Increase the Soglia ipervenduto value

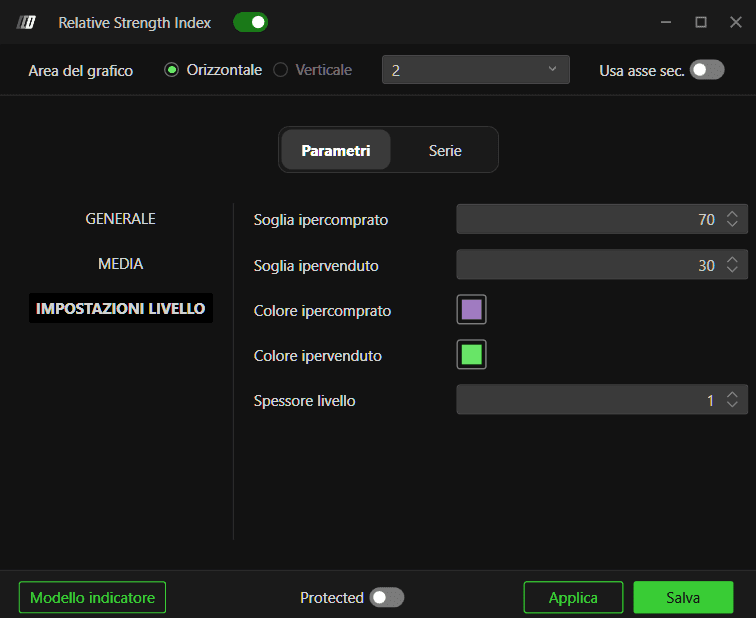[732, 260]
